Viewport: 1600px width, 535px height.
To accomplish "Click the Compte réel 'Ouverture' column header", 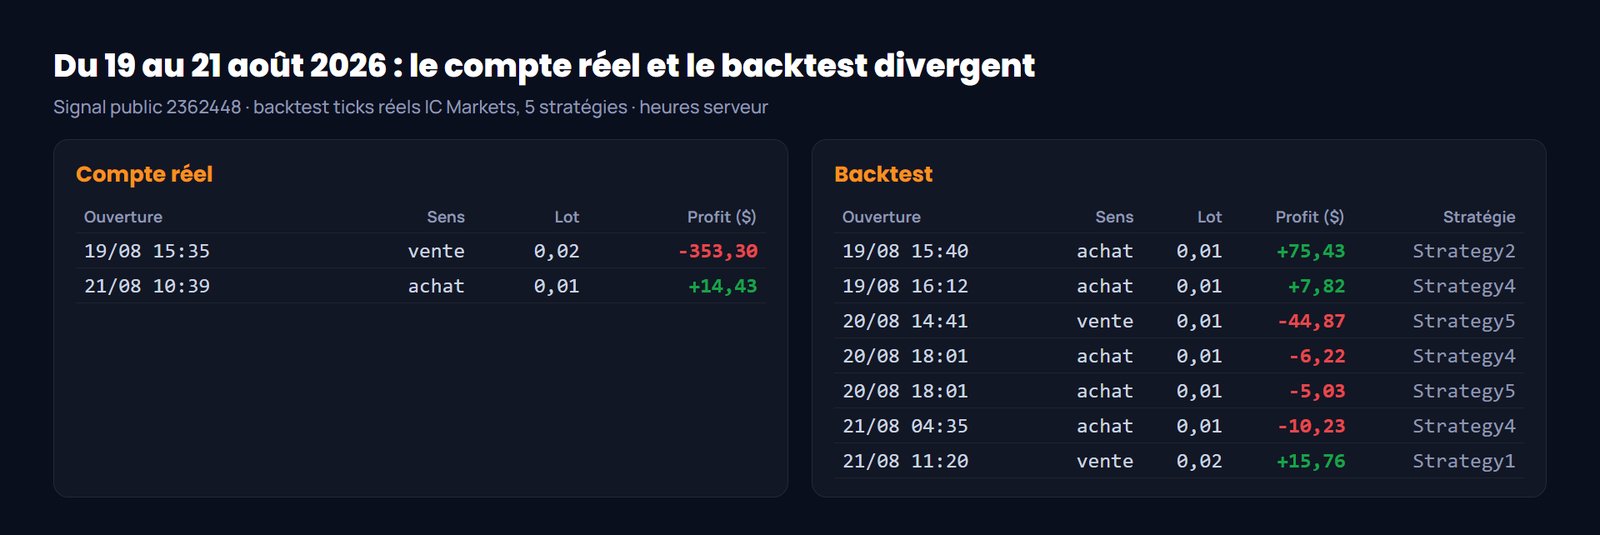I will pyautogui.click(x=123, y=217).
